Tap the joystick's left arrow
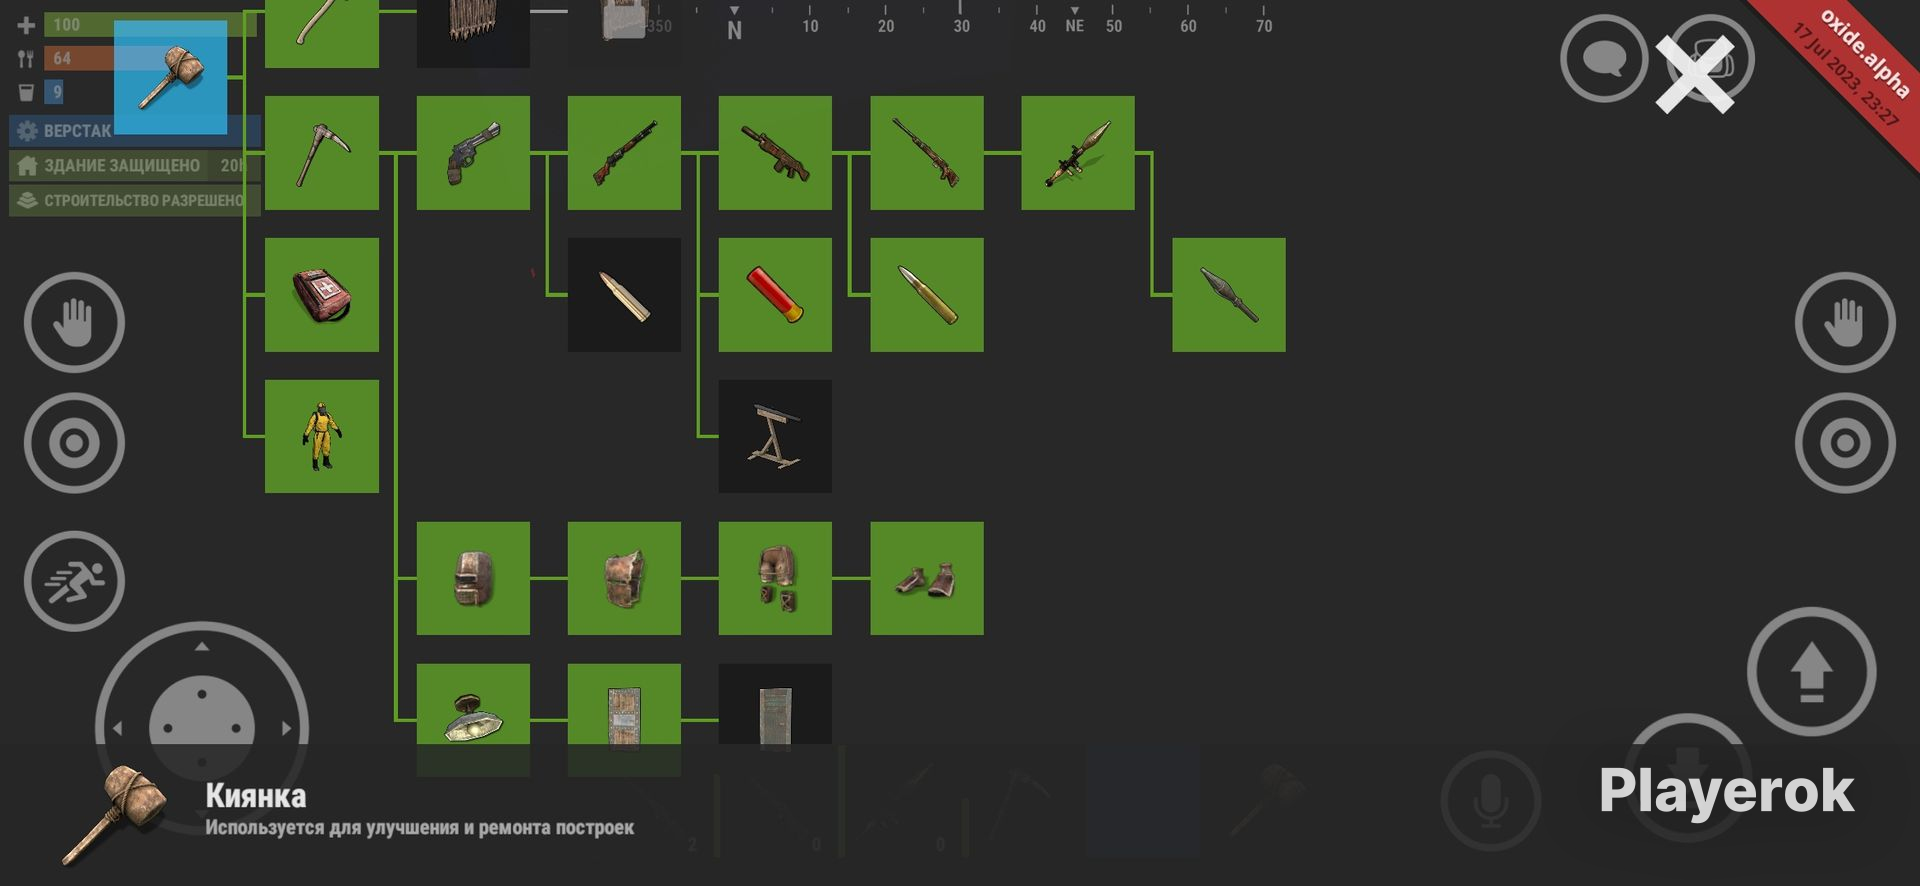 (117, 728)
